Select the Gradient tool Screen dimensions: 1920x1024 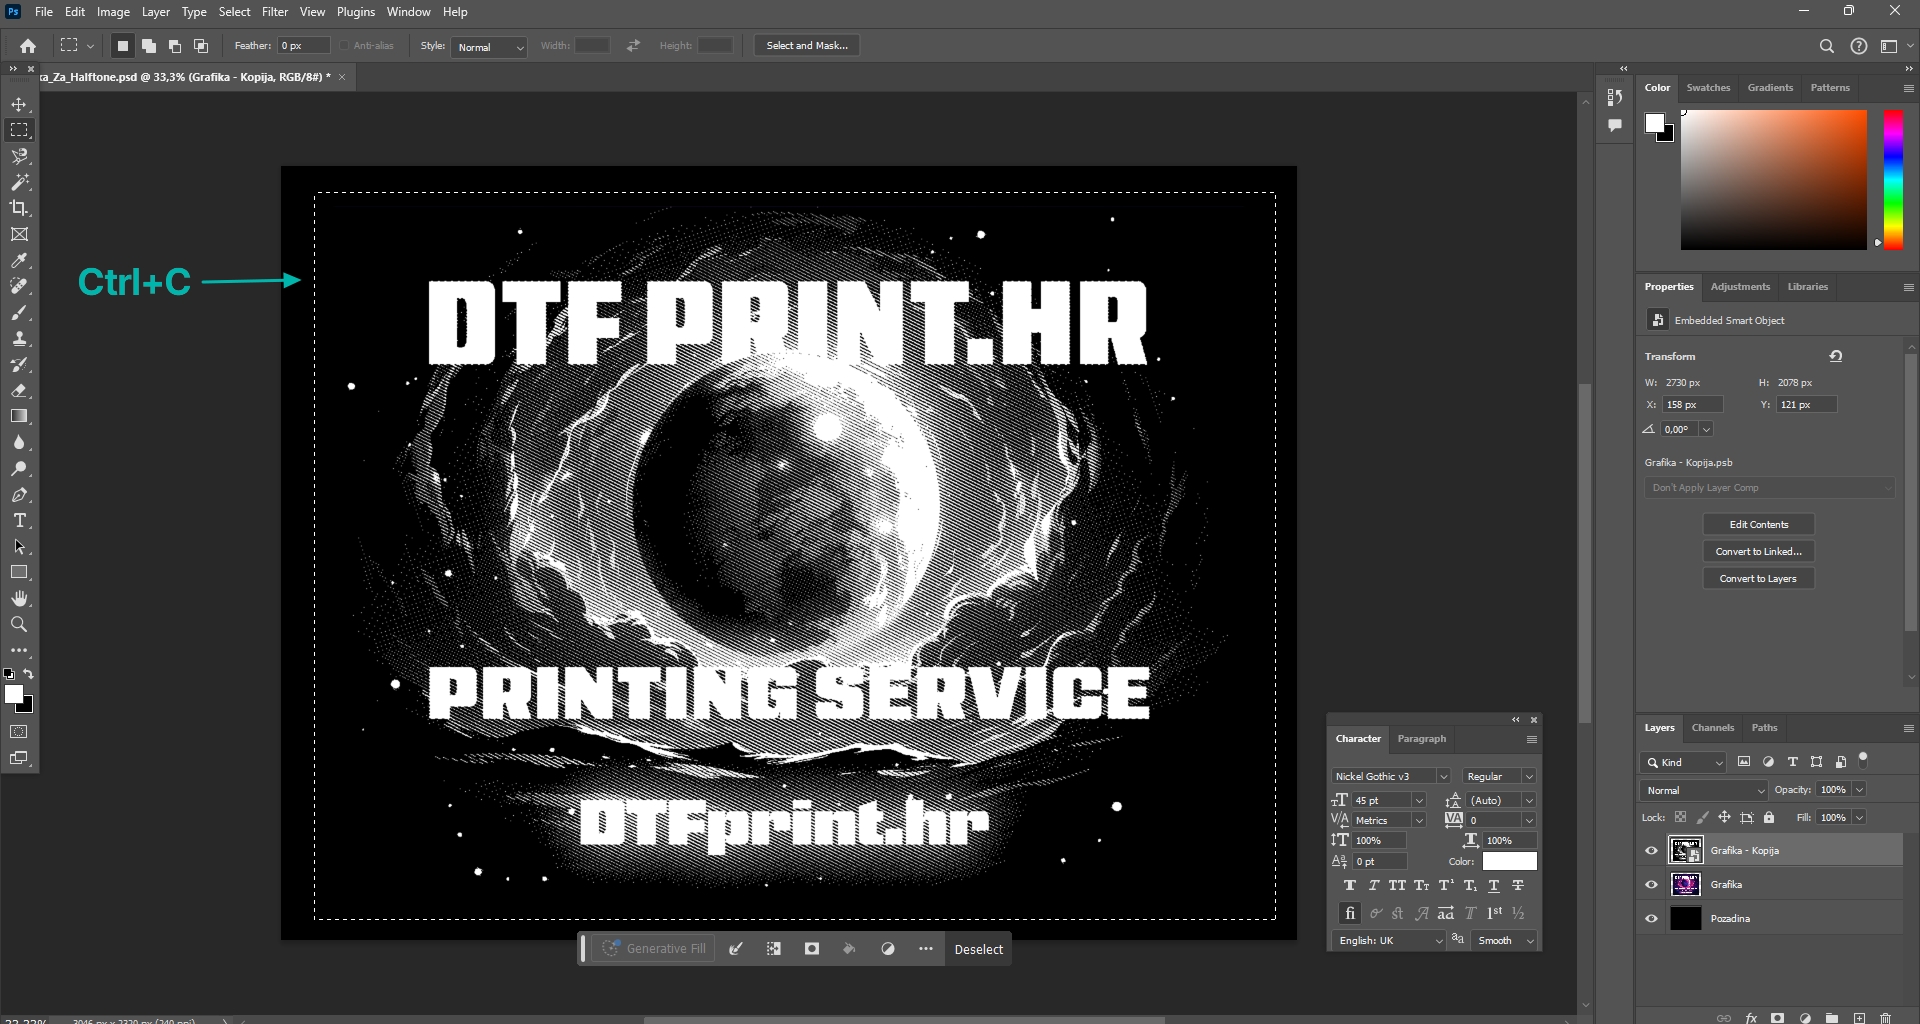[x=19, y=416]
